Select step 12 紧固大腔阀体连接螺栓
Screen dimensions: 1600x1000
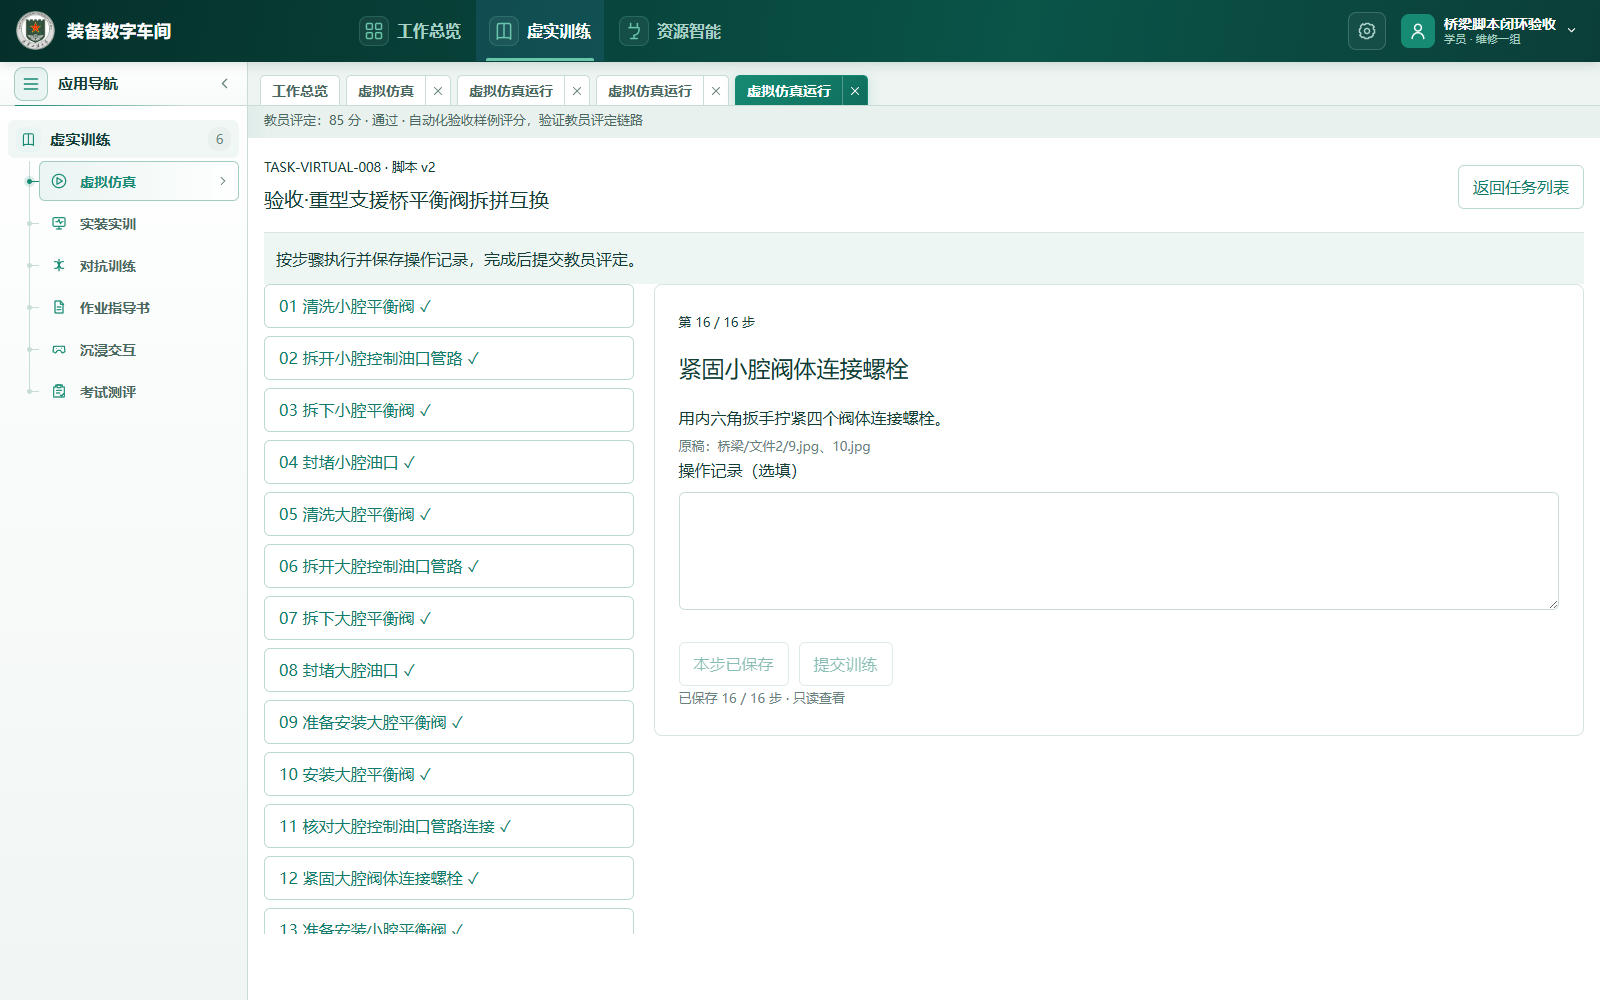[x=449, y=878]
